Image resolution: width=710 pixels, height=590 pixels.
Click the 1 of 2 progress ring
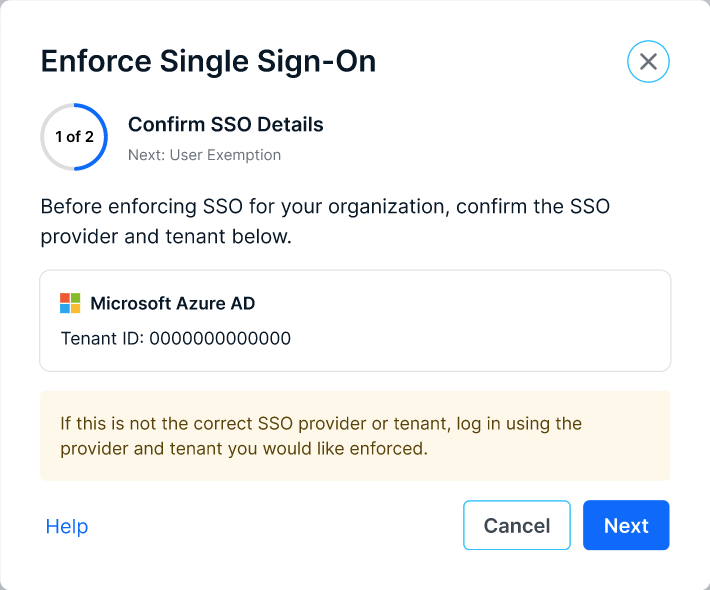tap(74, 137)
